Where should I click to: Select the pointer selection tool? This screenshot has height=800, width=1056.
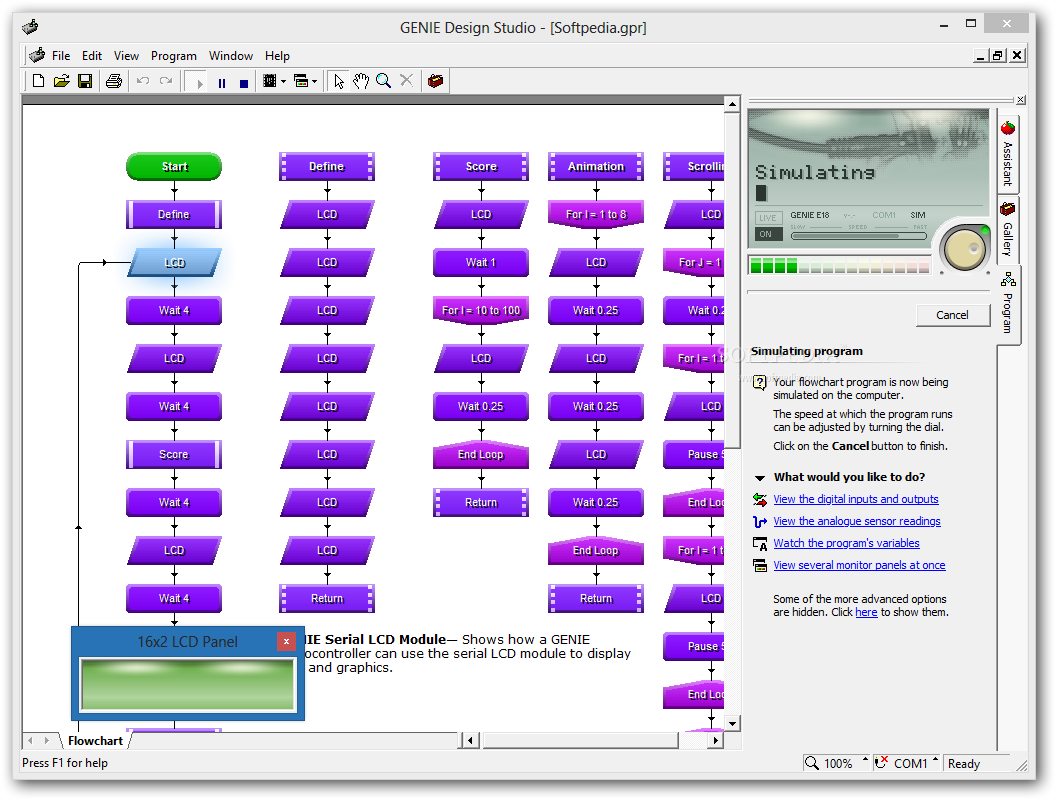(339, 81)
